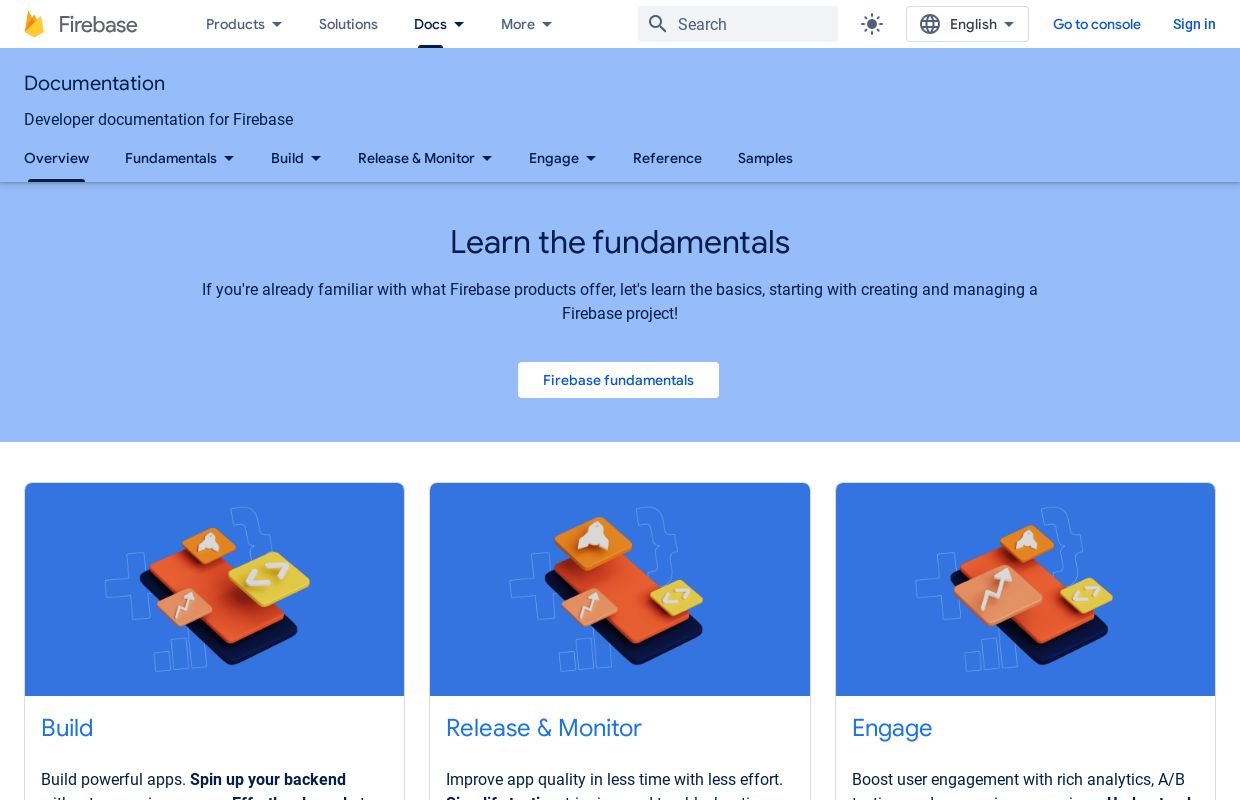1240x800 pixels.
Task: Click the search magnifier icon
Action: [657, 24]
